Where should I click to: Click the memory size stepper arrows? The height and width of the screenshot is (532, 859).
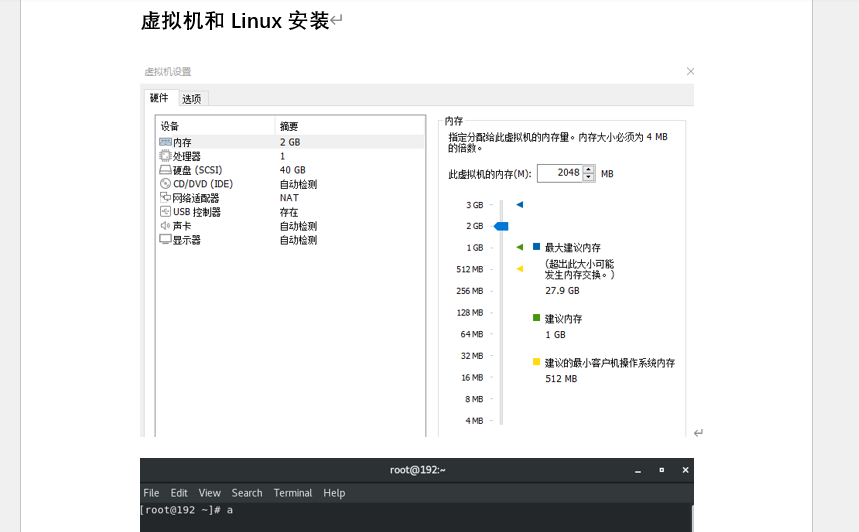pos(589,173)
